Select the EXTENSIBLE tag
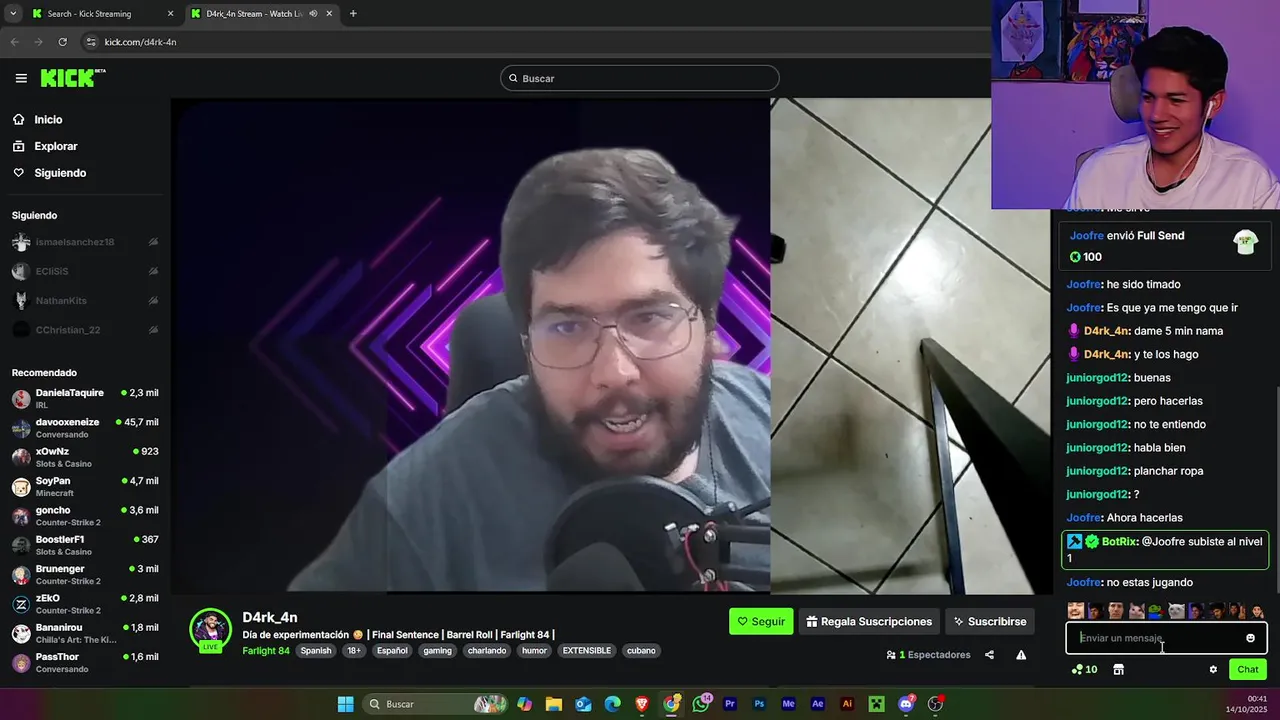 [x=586, y=650]
